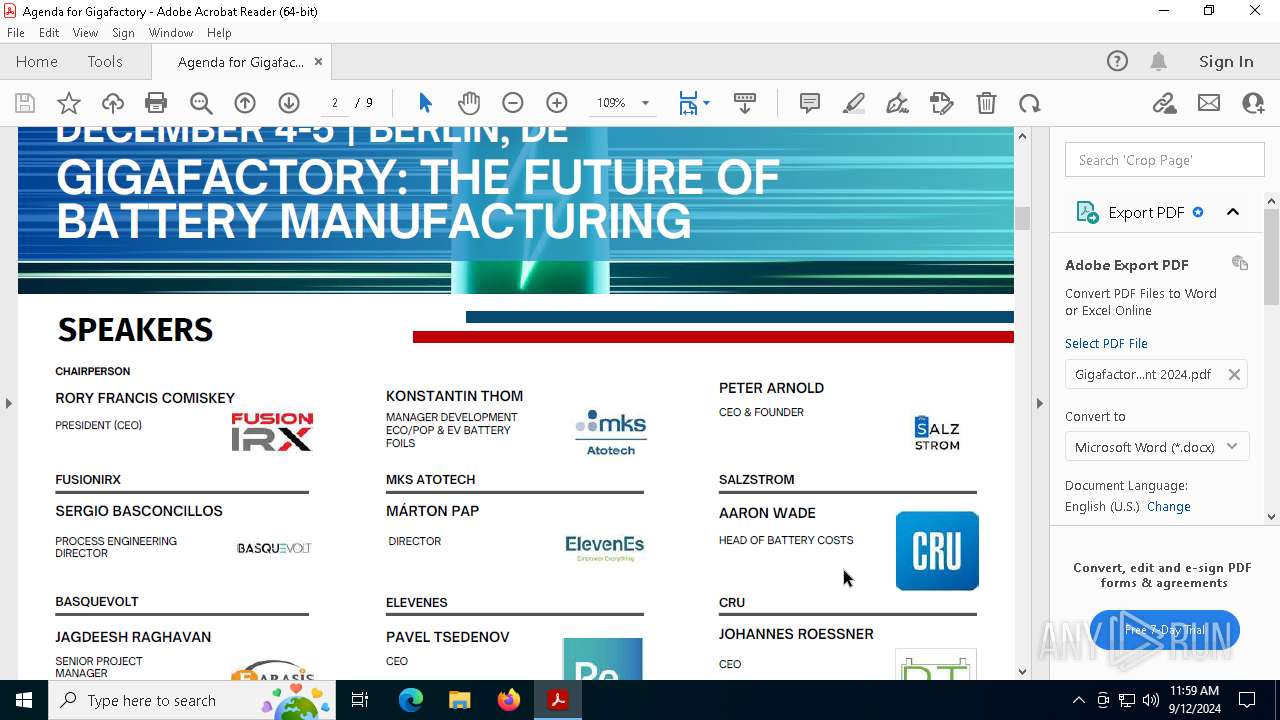This screenshot has height=720, width=1280.
Task: Send the file by email
Action: click(1209, 103)
